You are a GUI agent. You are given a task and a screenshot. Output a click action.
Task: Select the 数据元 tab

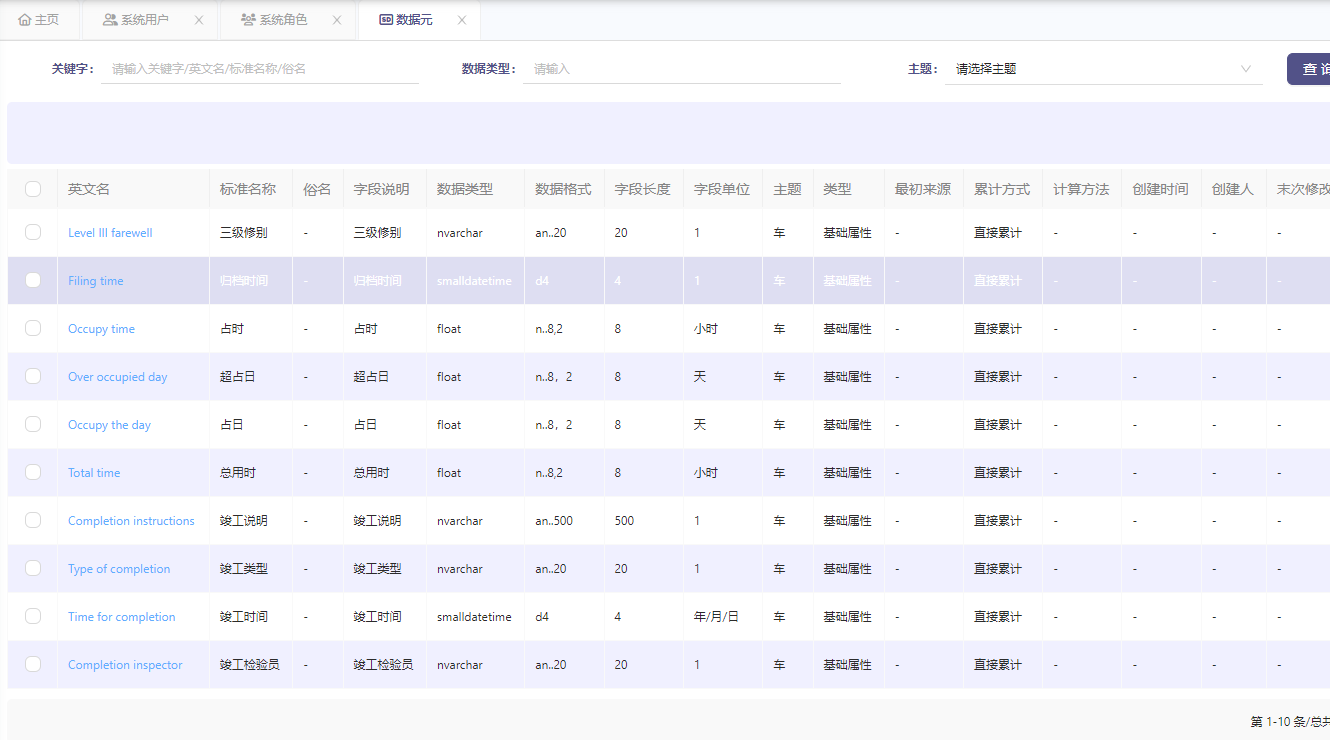419,20
